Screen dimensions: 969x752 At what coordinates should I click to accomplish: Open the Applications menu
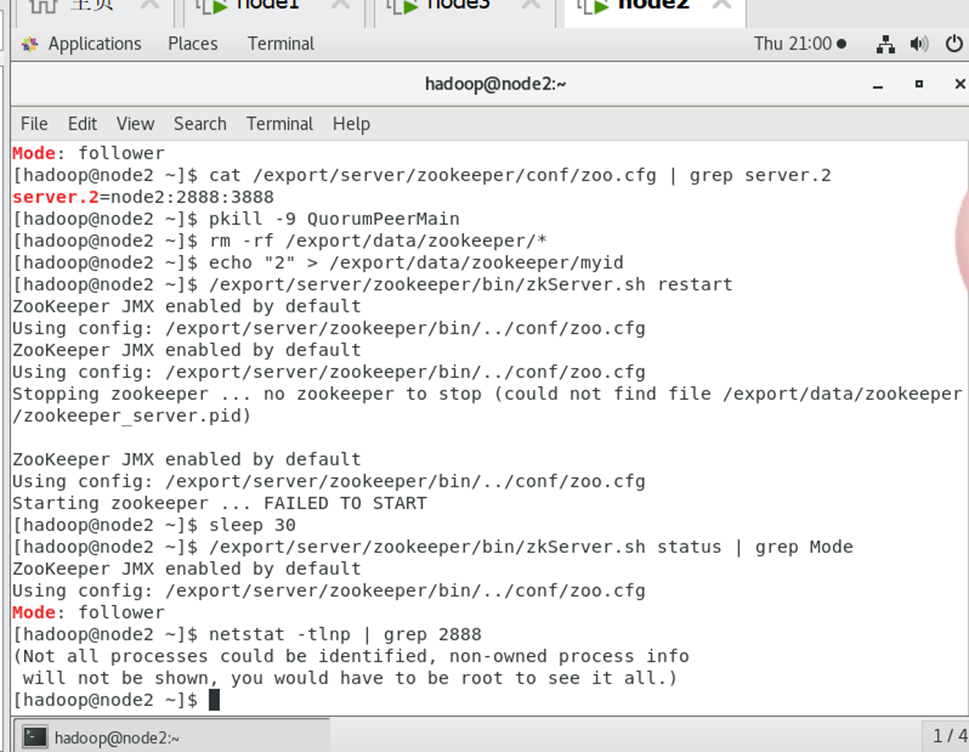click(x=94, y=44)
